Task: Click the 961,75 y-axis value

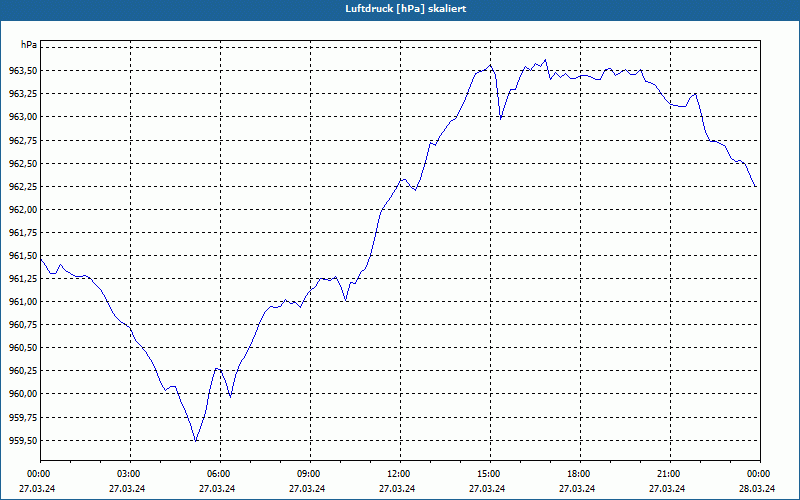Action: coord(23,233)
